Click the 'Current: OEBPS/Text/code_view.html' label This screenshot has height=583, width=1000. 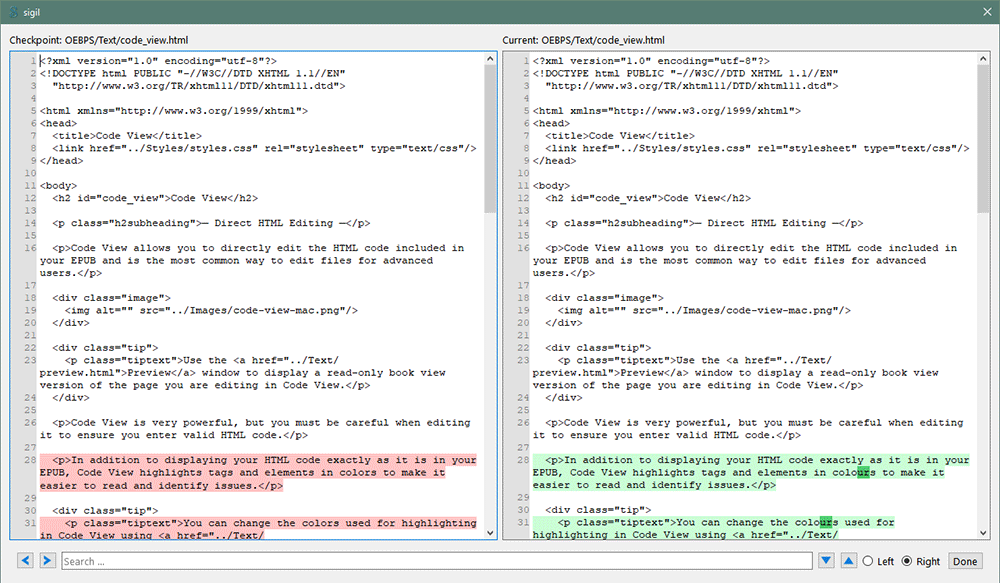click(x=584, y=40)
